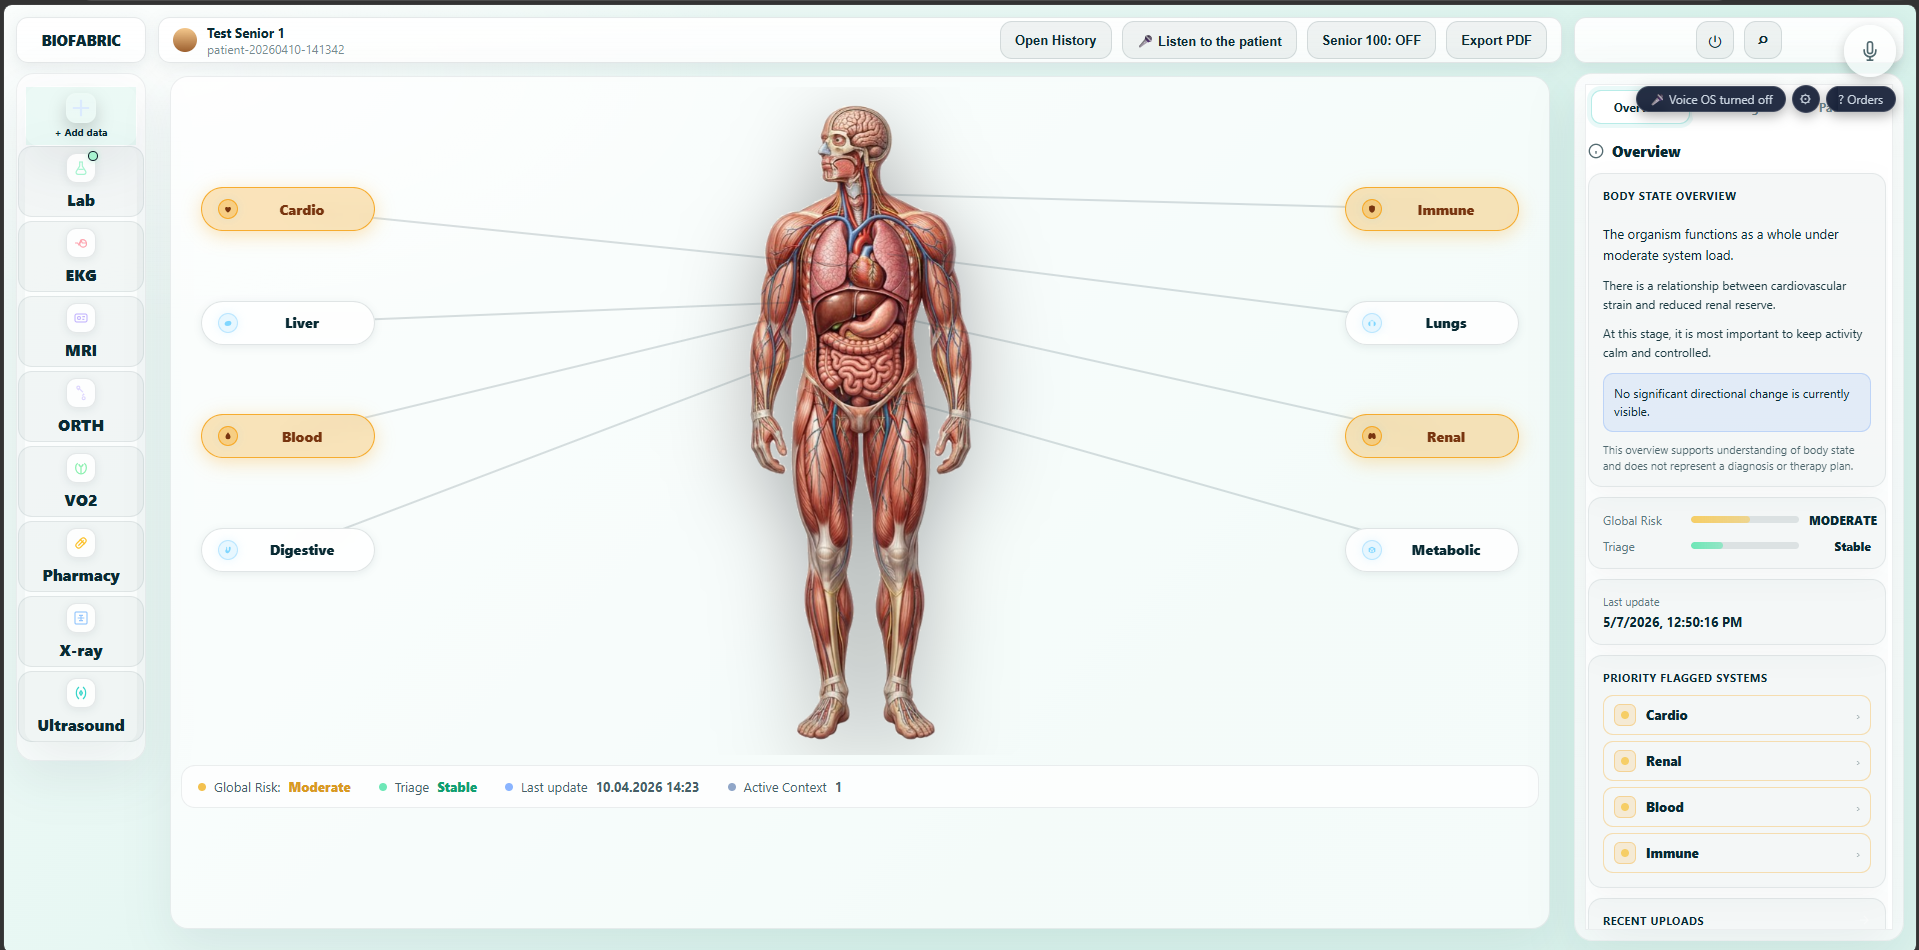
Task: Click the RECENT UPLOADS heading
Action: 1653,921
